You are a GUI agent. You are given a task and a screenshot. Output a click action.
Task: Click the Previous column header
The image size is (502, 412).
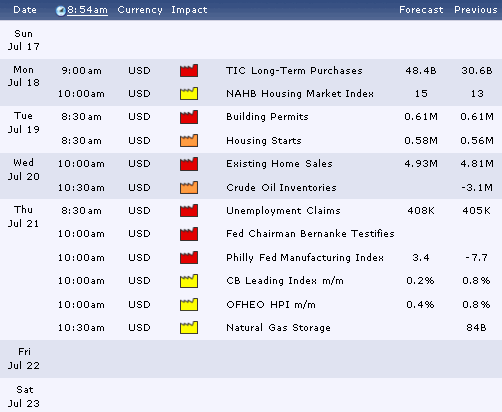coord(476,10)
